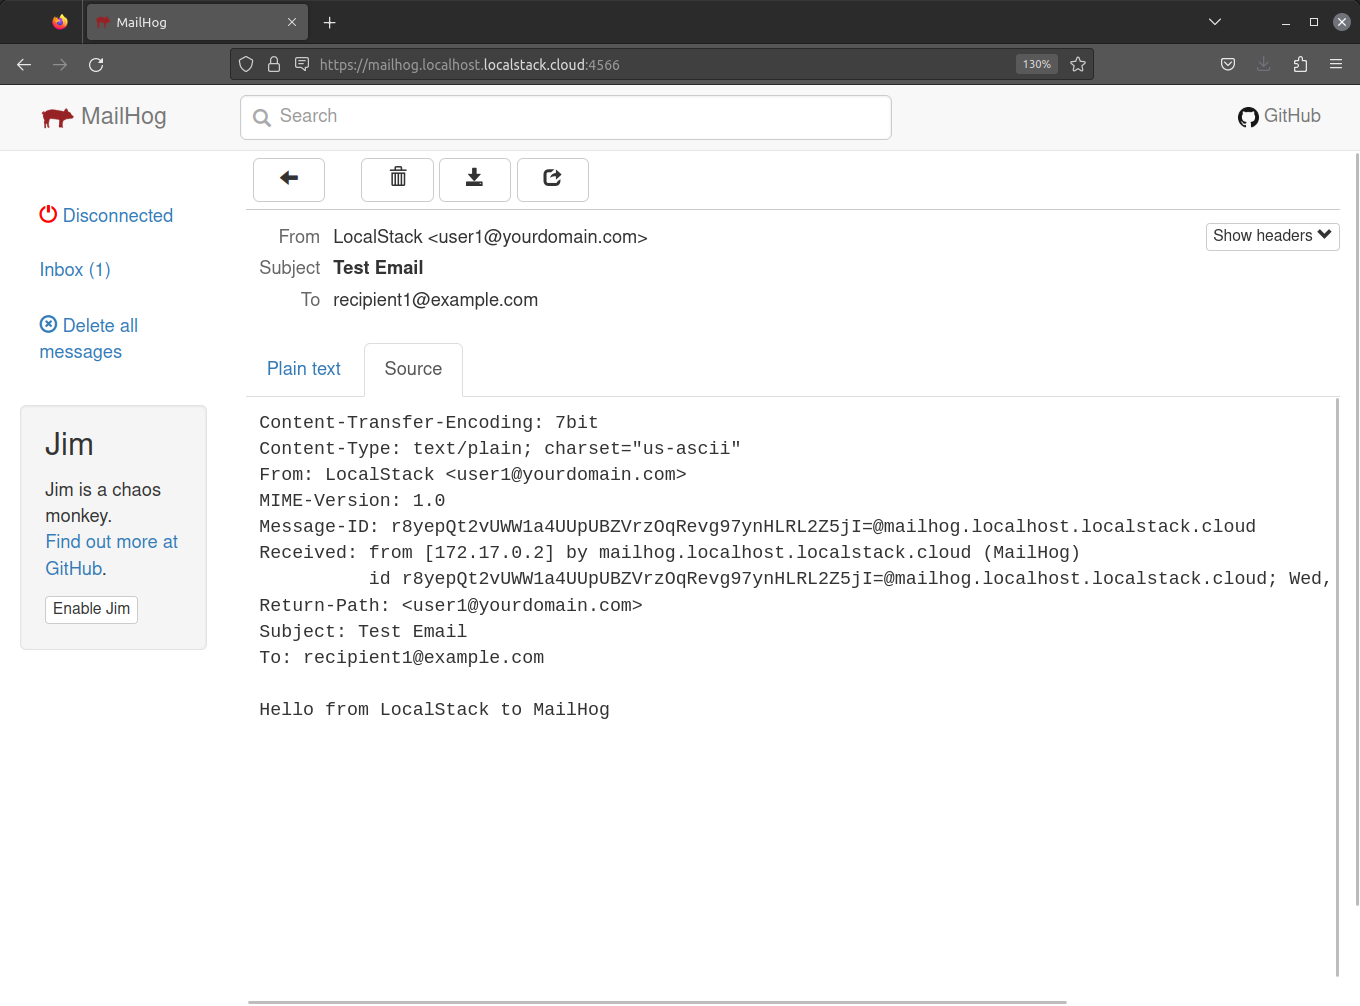Select the MailHog browser tab

coord(197,22)
